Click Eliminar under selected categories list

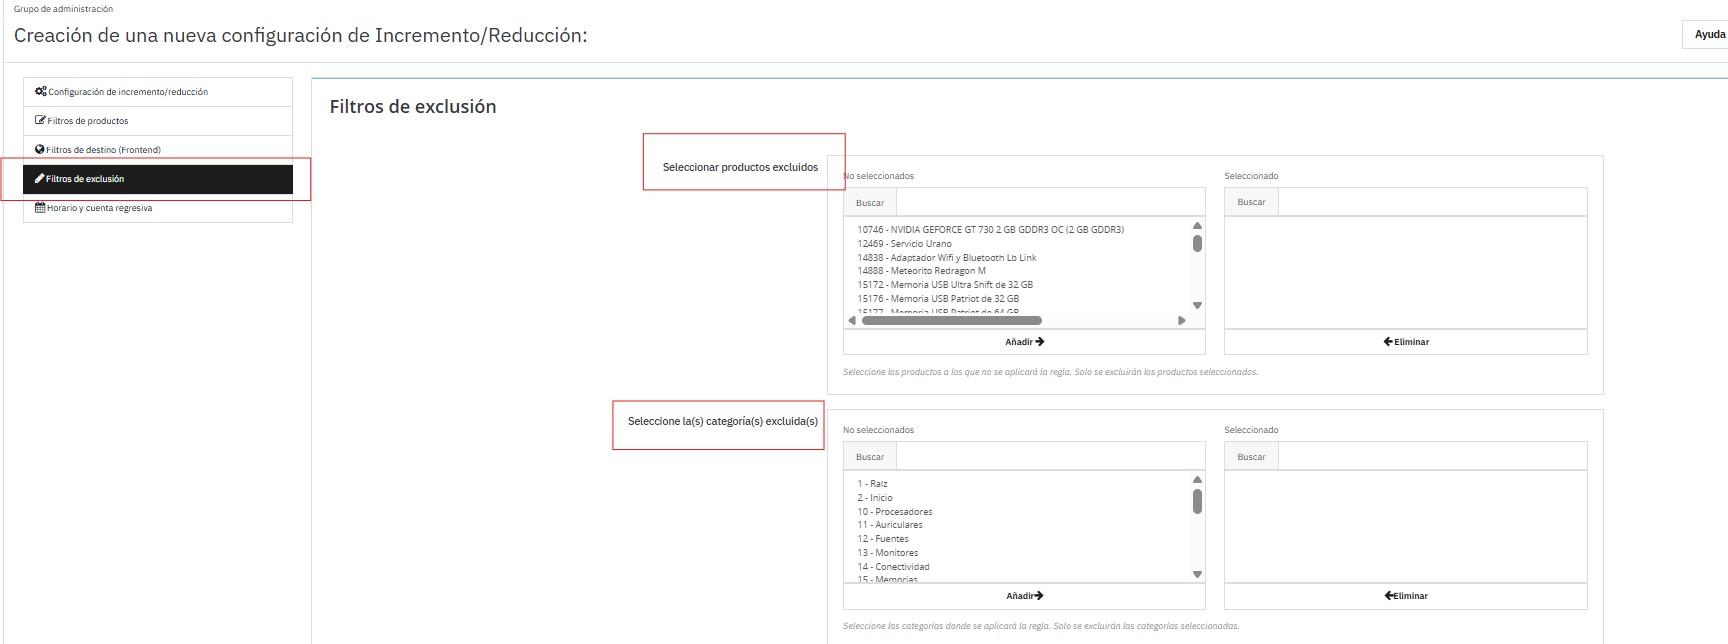[1405, 596]
